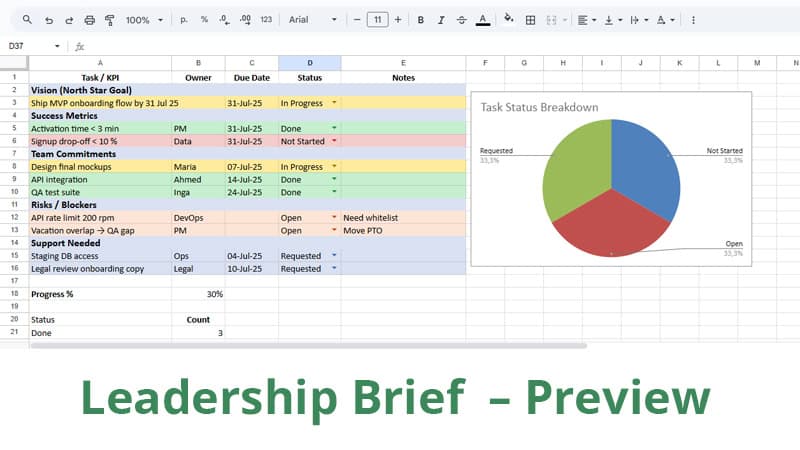Open the text color picker
The image size is (800, 450).
[x=483, y=20]
